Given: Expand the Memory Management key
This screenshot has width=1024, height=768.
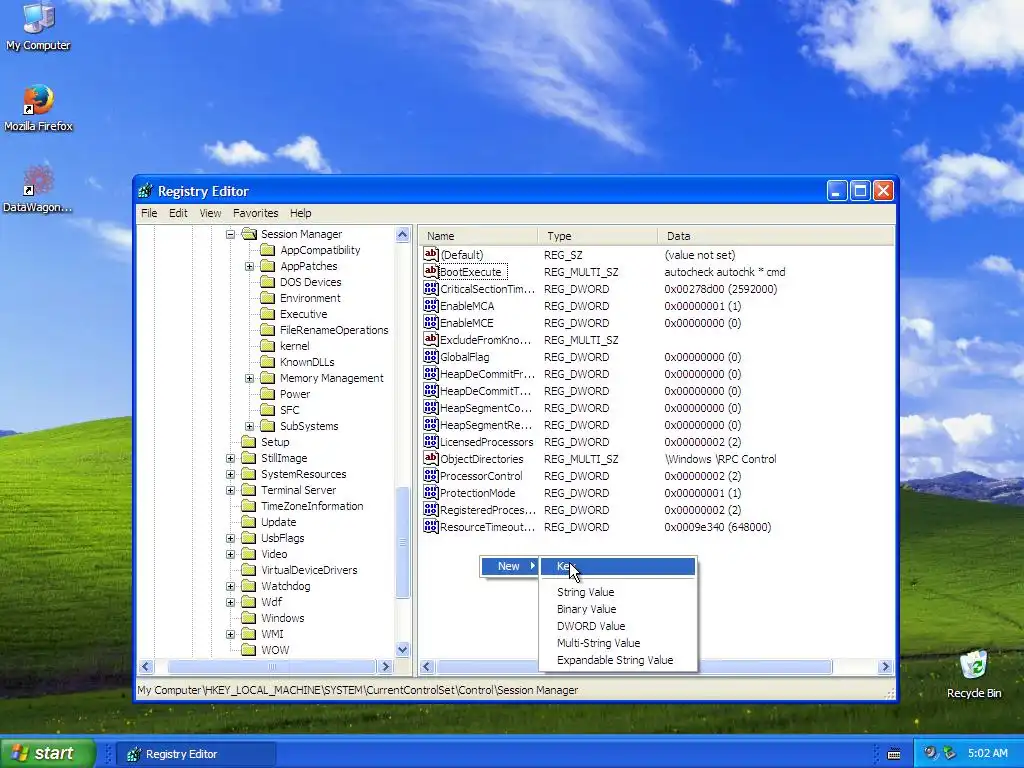Looking at the screenshot, I should click(249, 378).
